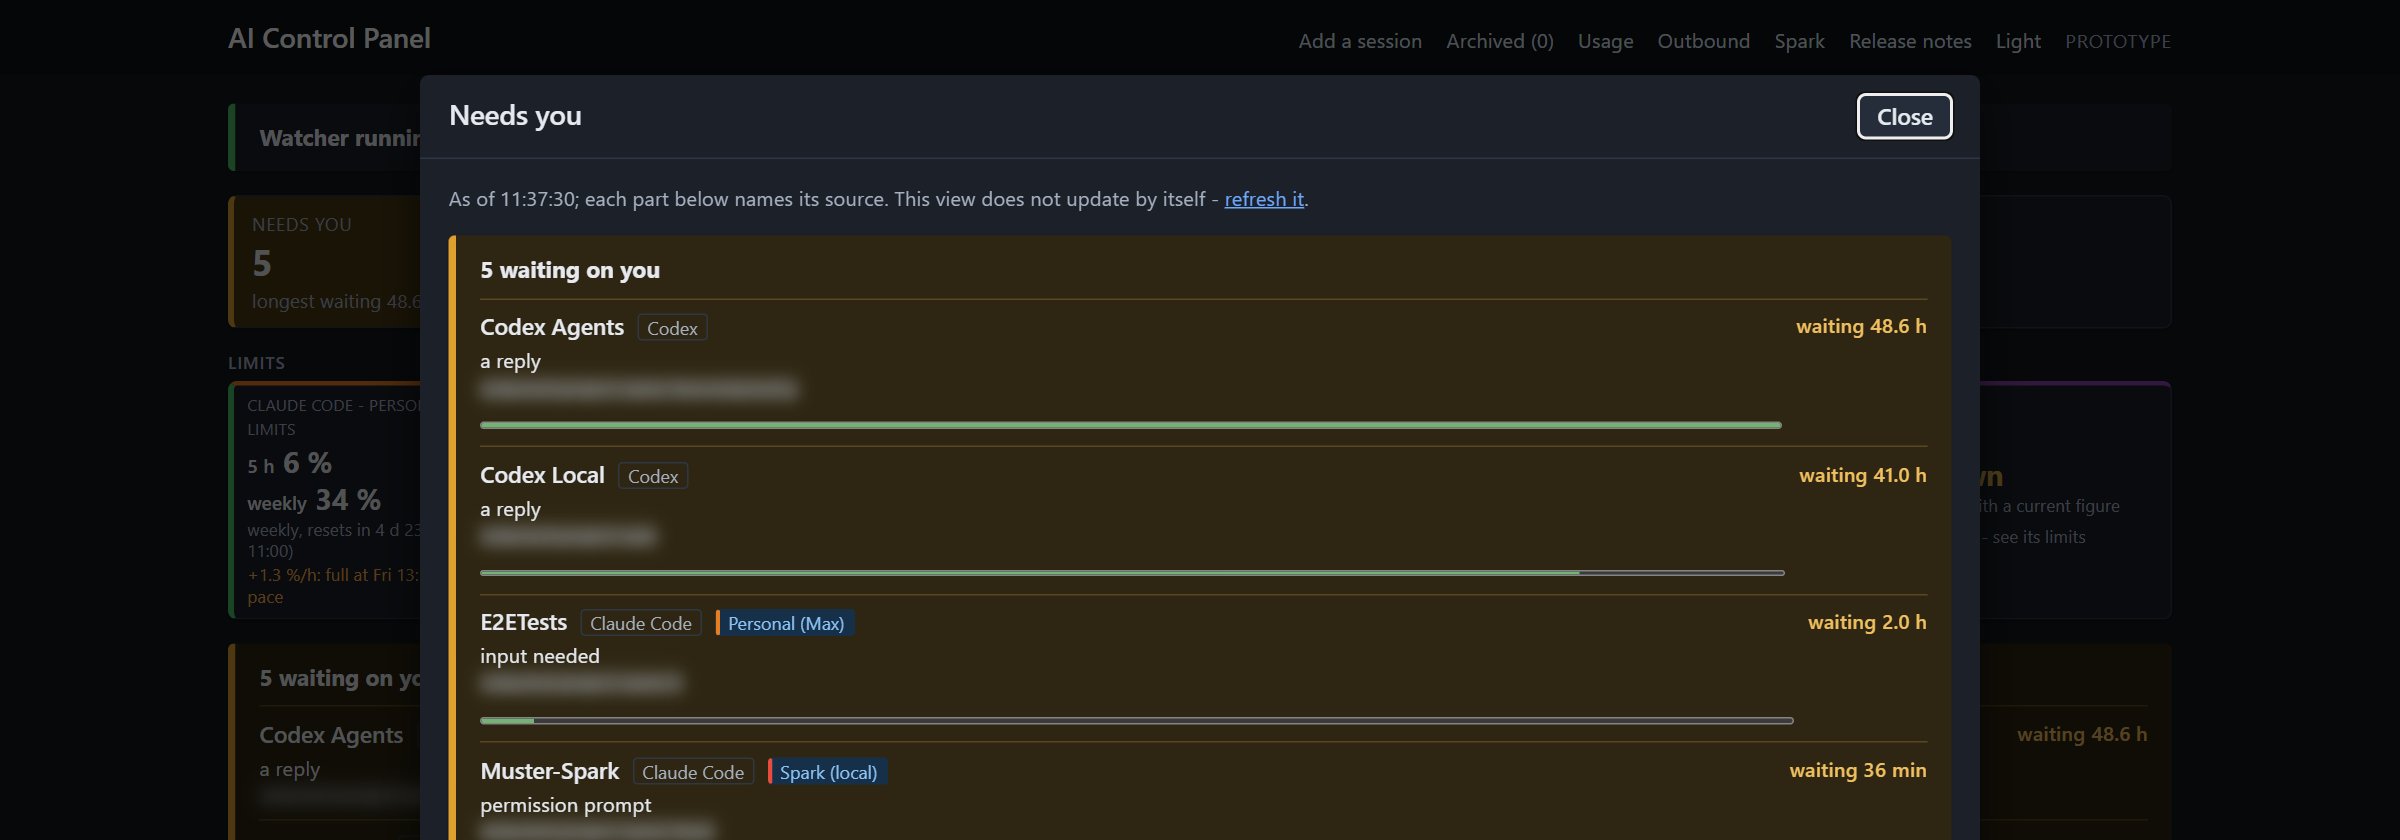Click the Needs you dialog title
This screenshot has width=2400, height=840.
515,115
